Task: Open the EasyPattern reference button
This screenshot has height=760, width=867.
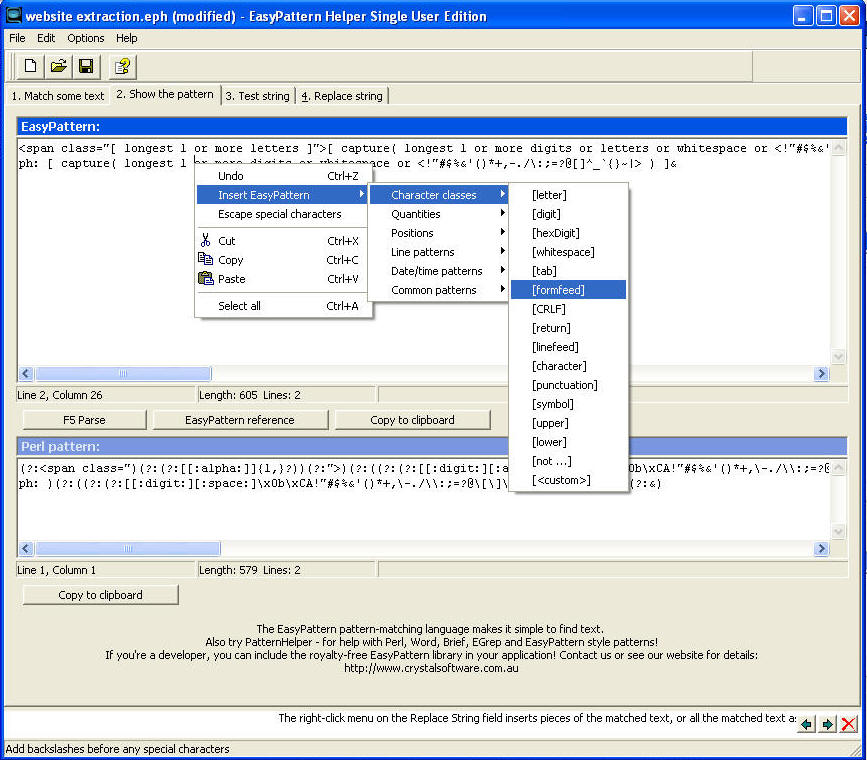Action: [x=240, y=420]
